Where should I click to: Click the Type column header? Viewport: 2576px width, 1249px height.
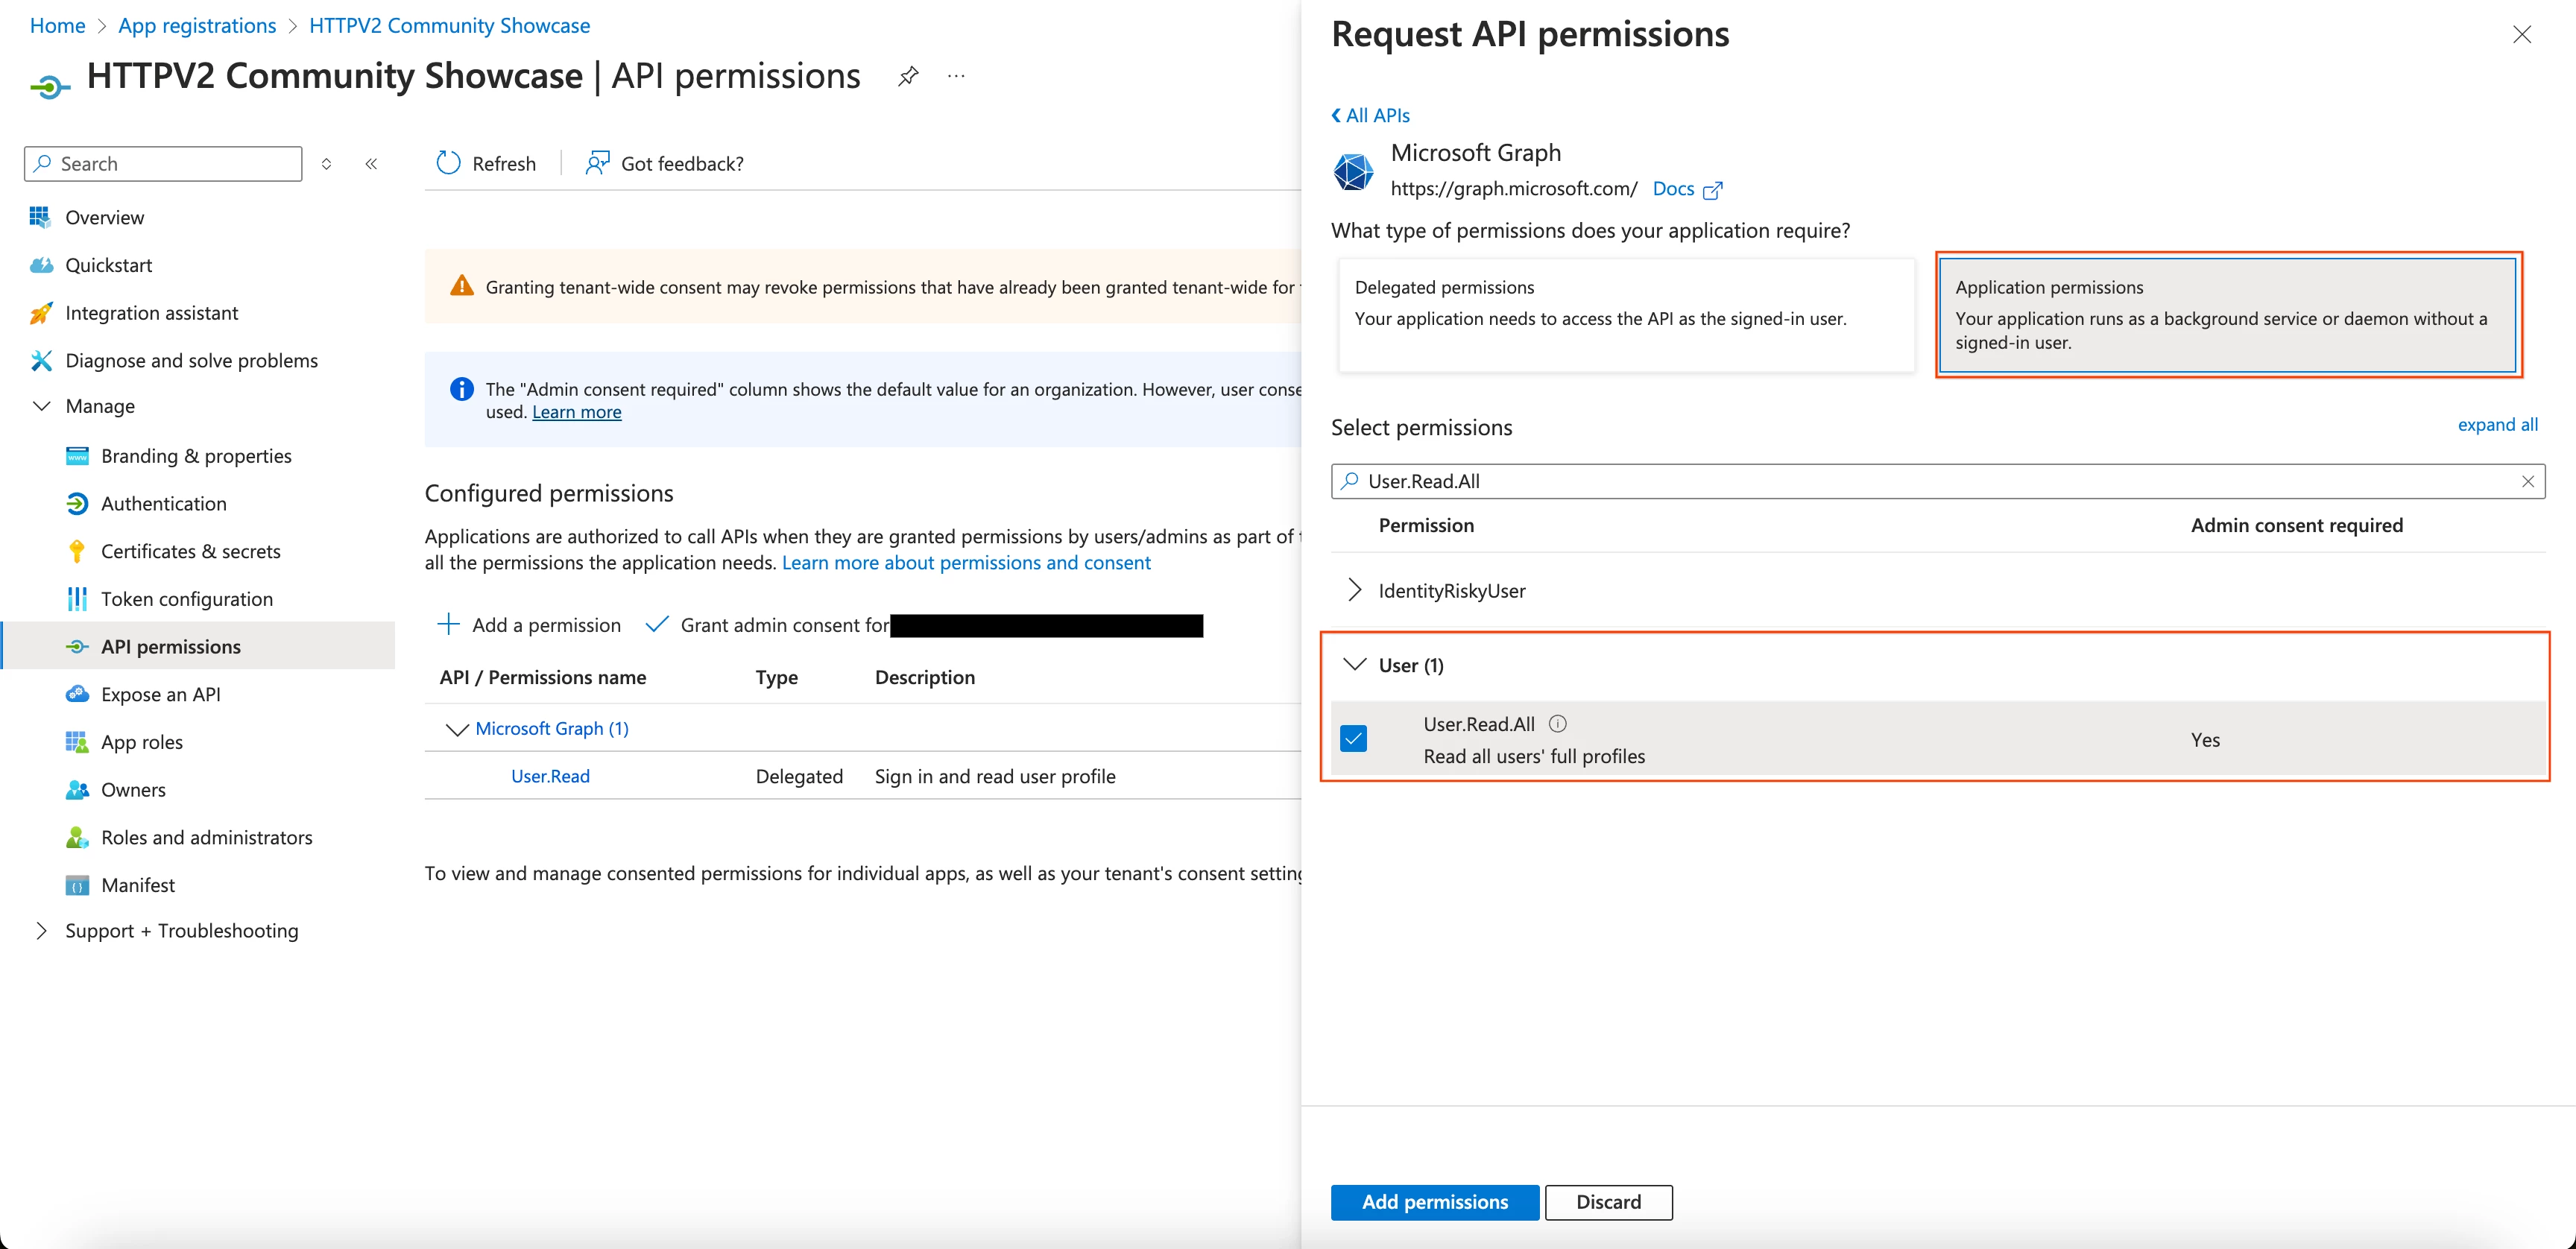pyautogui.click(x=776, y=677)
